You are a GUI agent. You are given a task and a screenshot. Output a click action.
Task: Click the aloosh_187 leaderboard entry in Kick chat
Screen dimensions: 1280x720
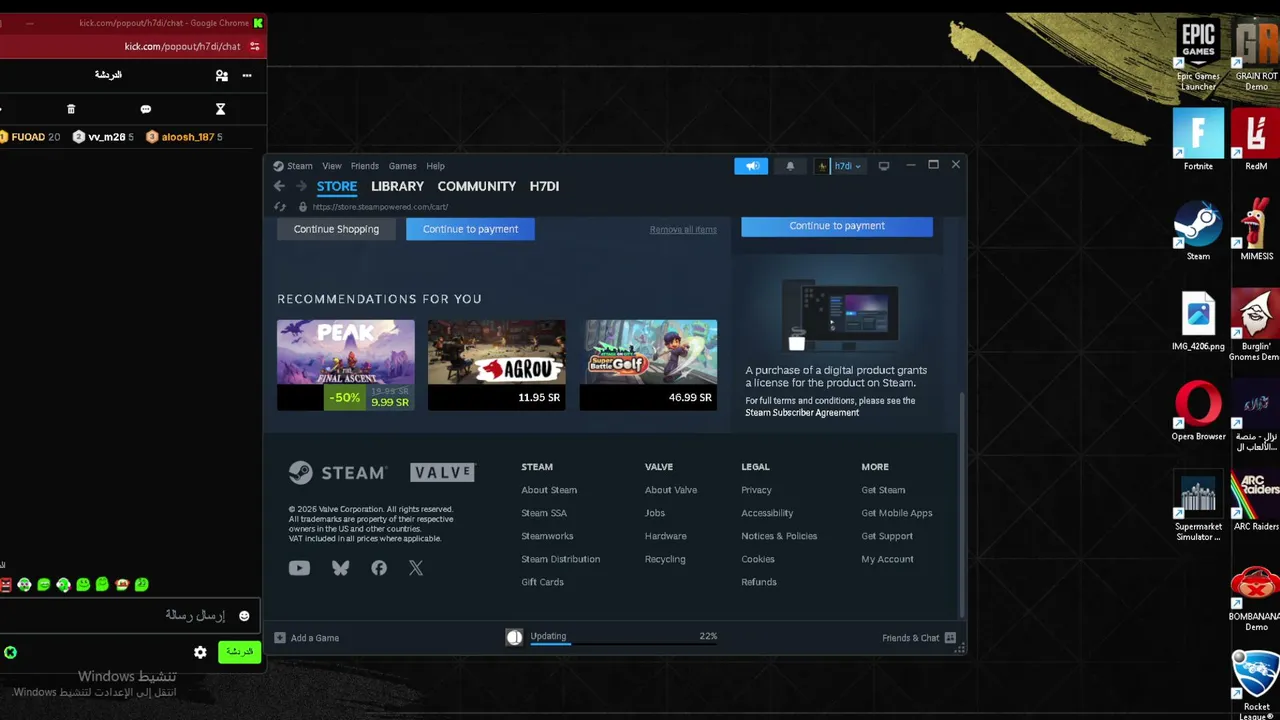point(184,137)
